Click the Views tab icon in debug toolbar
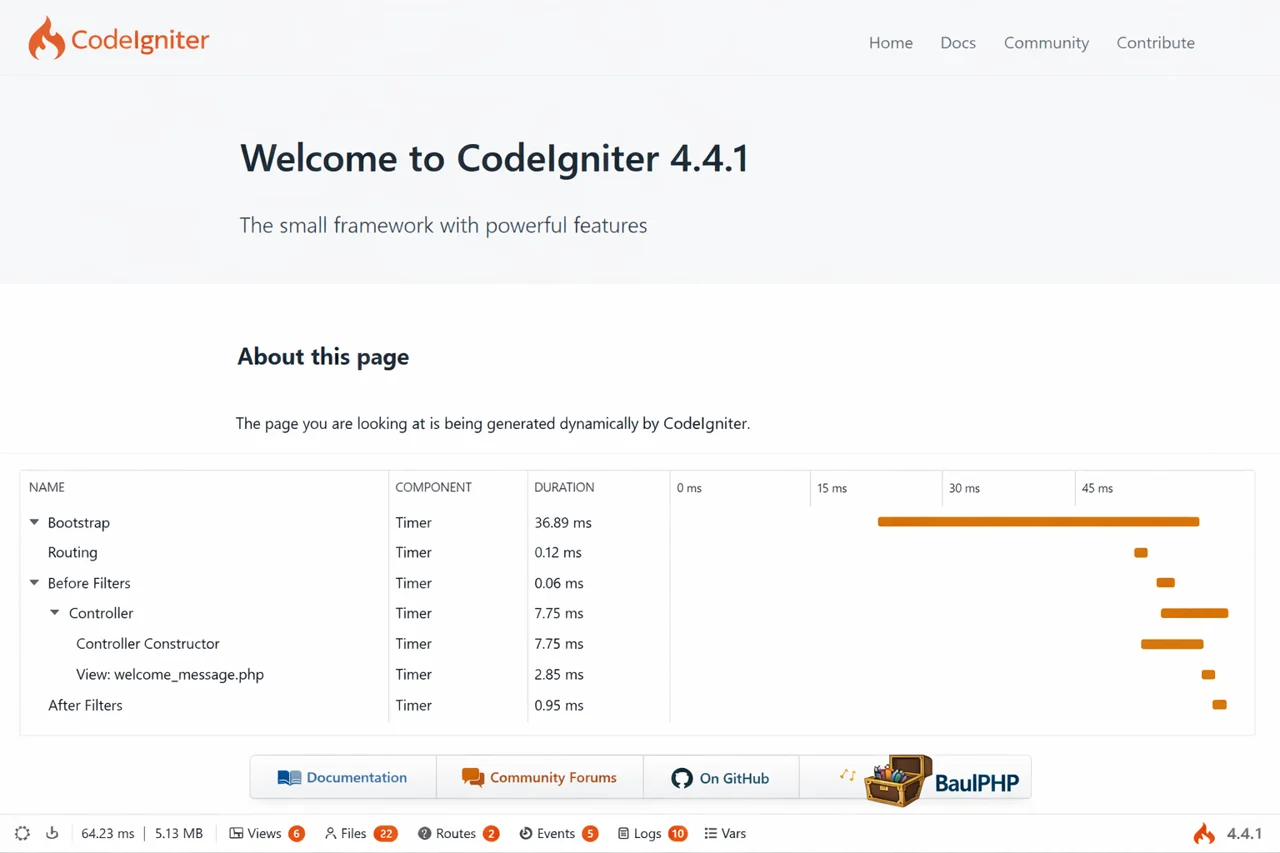 236,833
